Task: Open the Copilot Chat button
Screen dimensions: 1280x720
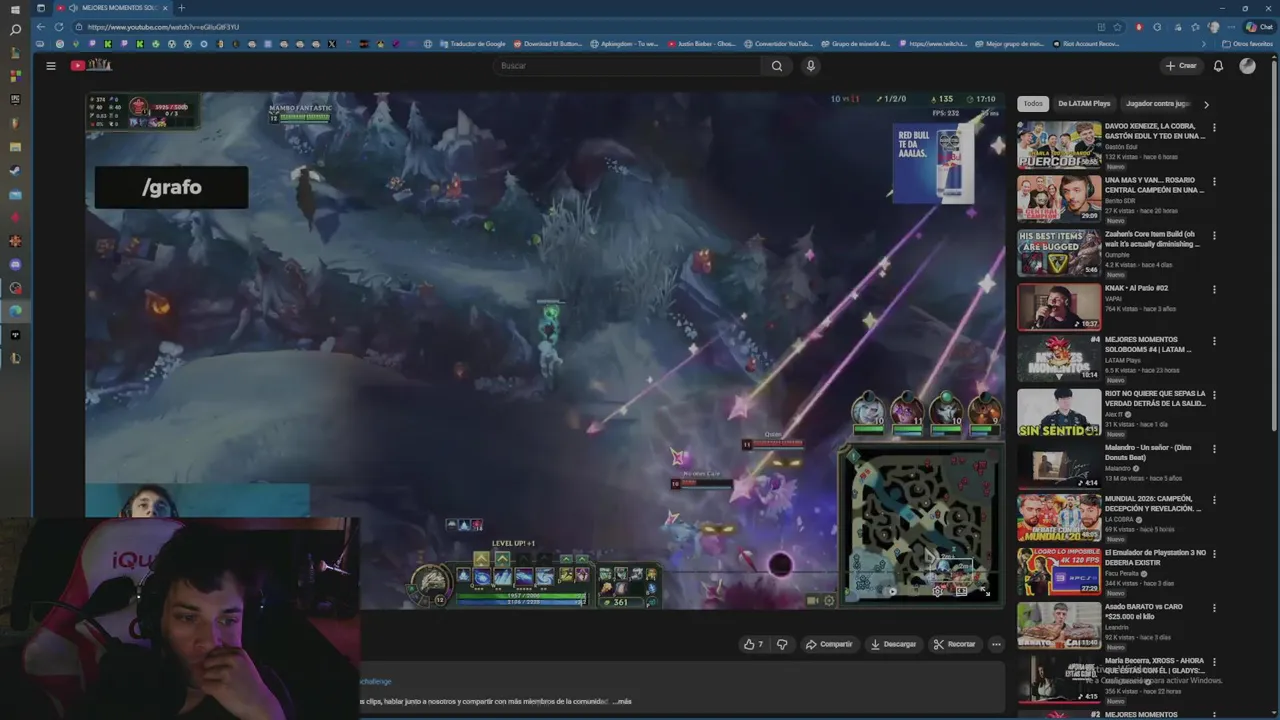Action: [x=1259, y=27]
